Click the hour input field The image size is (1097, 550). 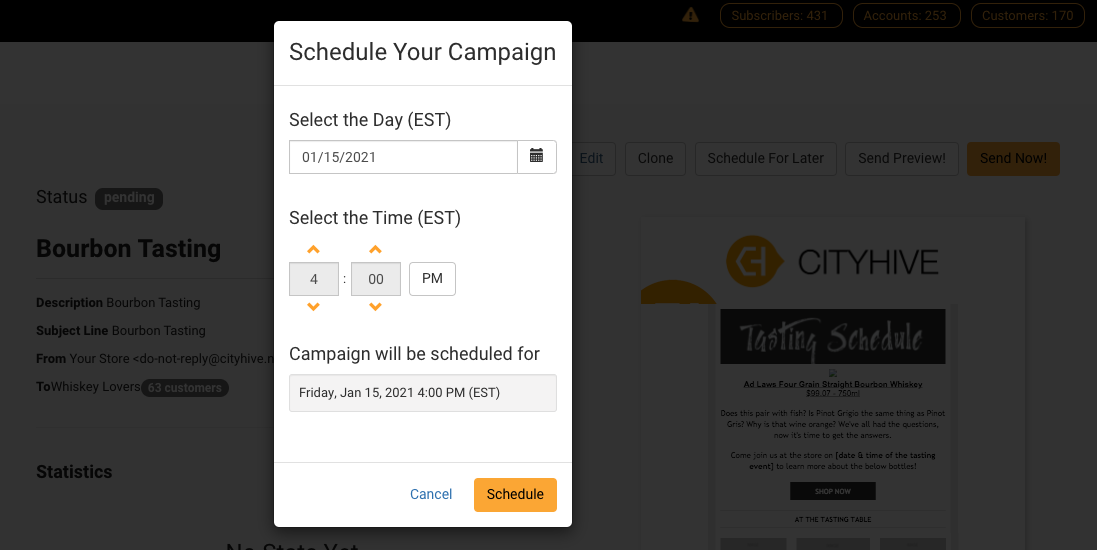(x=314, y=279)
